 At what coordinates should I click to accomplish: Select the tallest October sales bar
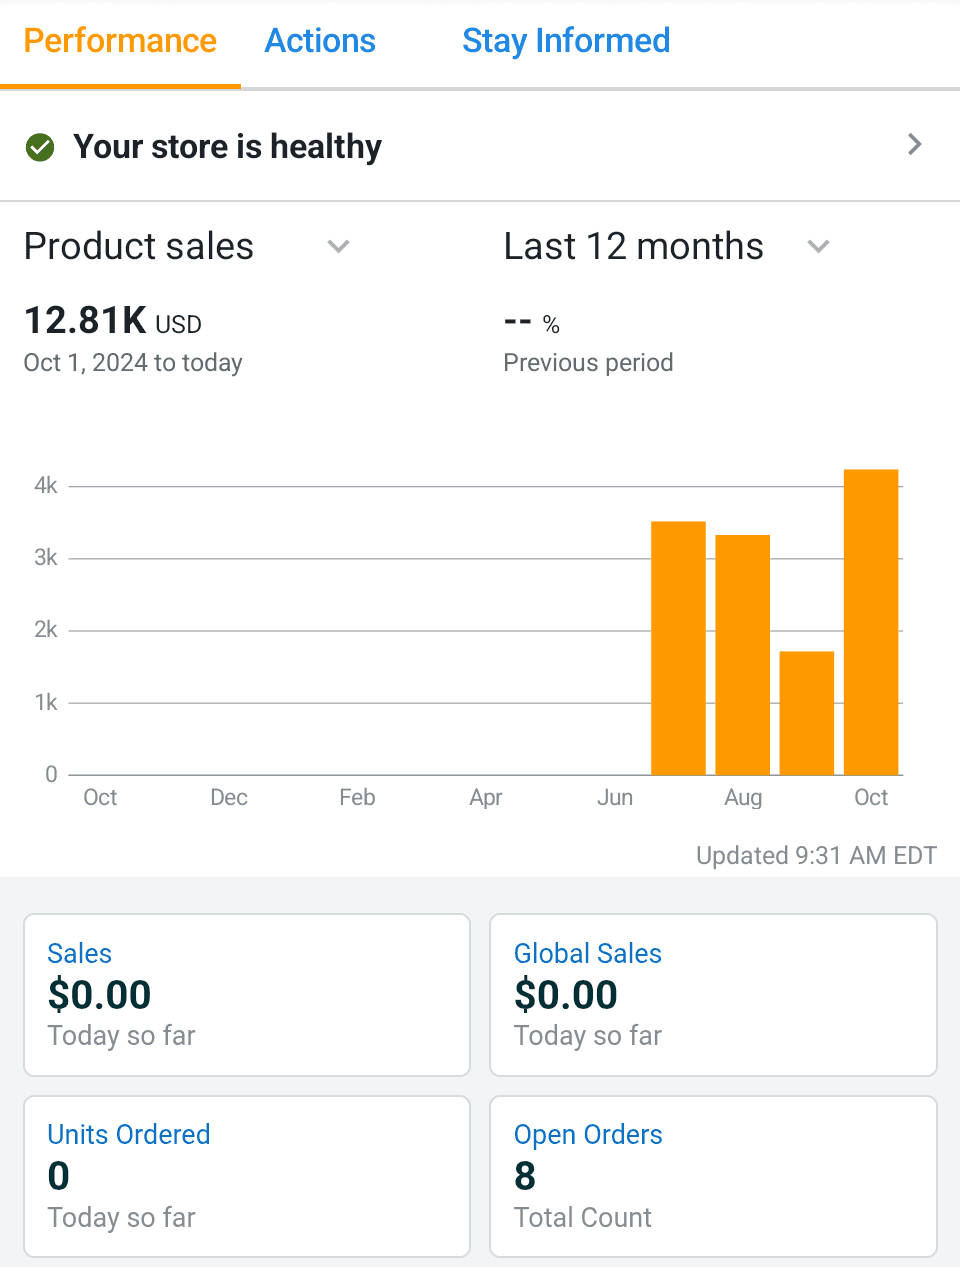click(871, 622)
